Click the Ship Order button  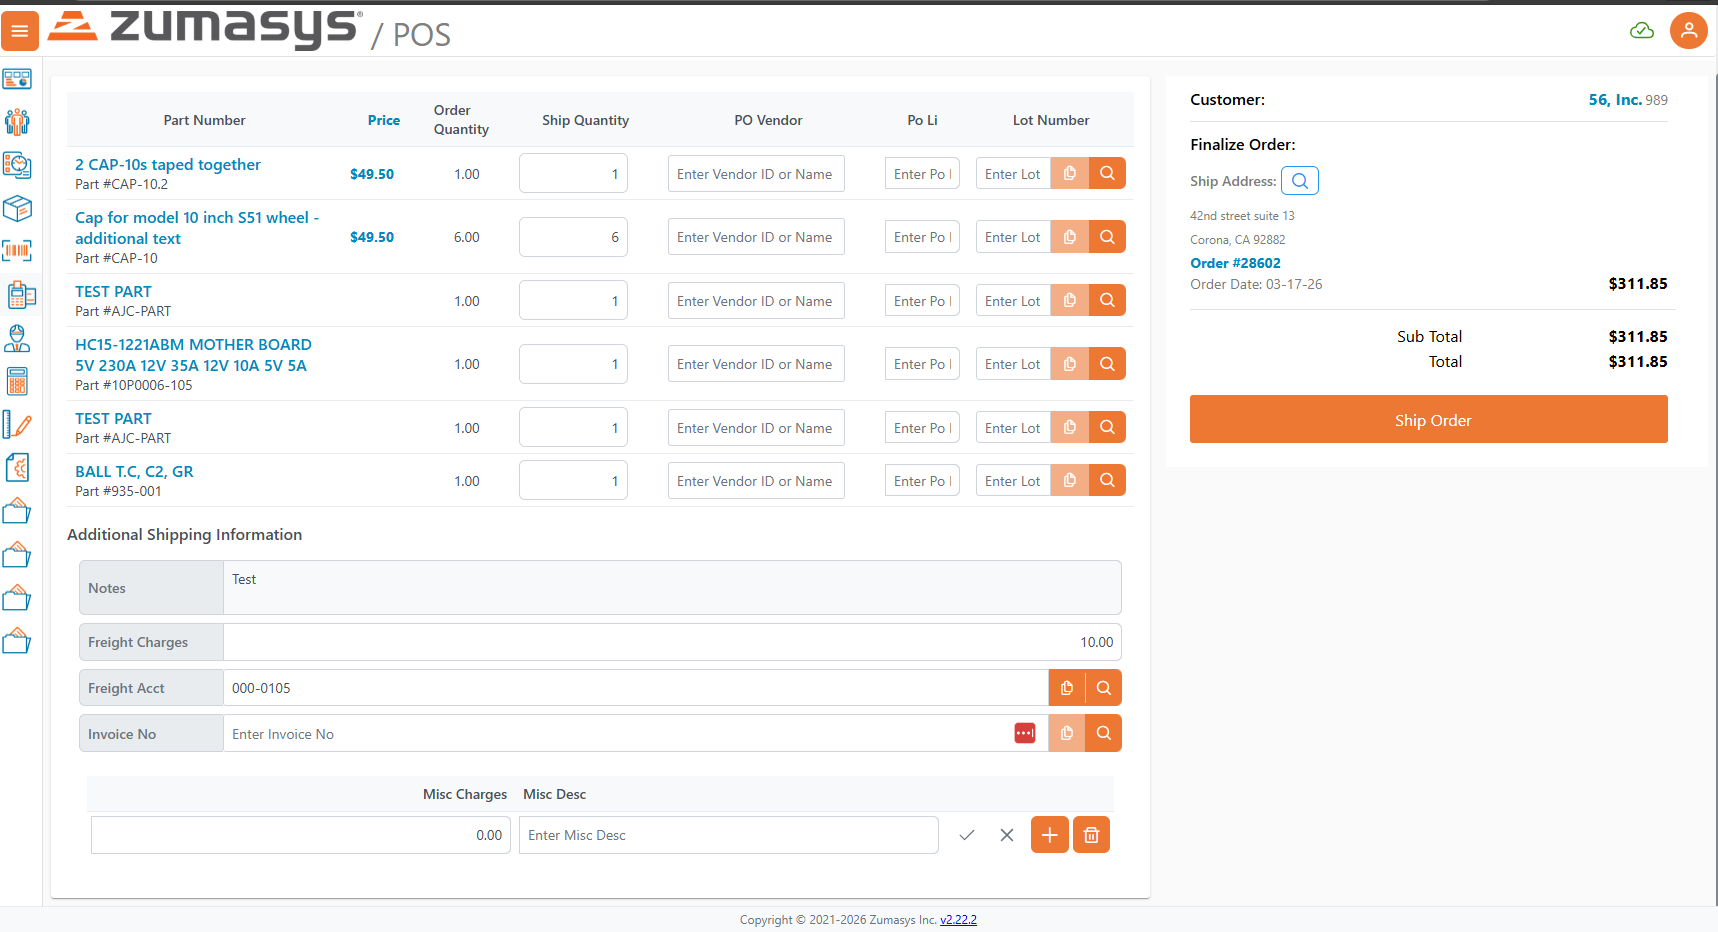pyautogui.click(x=1428, y=420)
